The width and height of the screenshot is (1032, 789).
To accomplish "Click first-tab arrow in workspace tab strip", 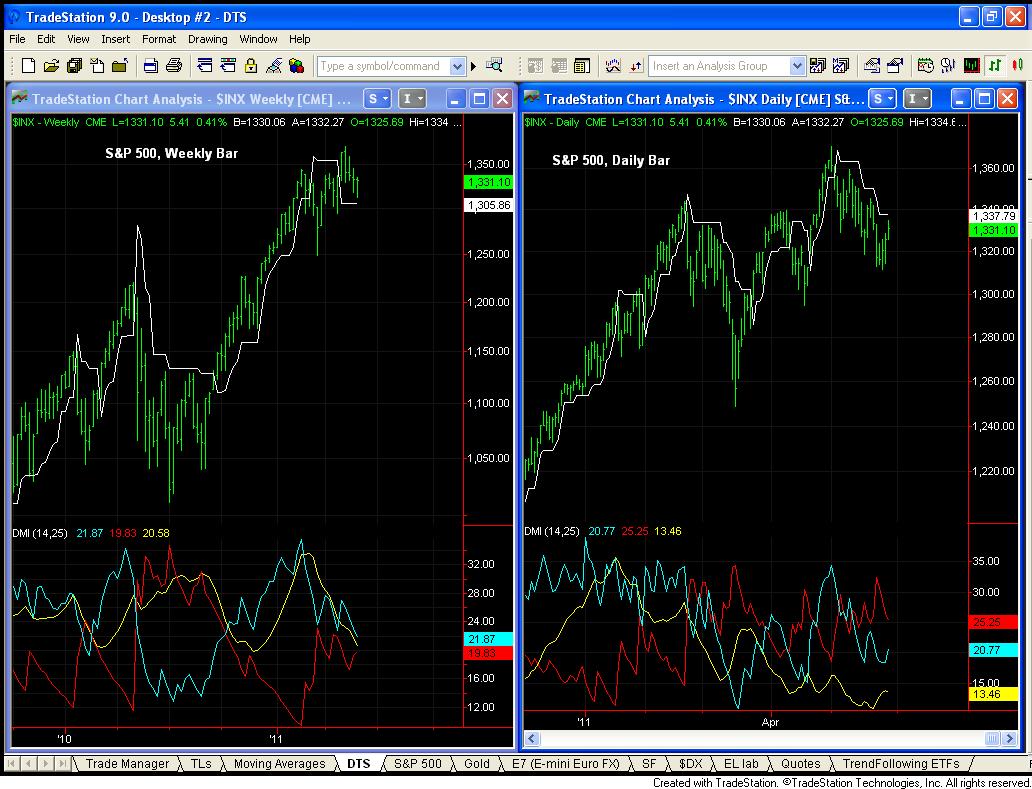I will (13, 763).
